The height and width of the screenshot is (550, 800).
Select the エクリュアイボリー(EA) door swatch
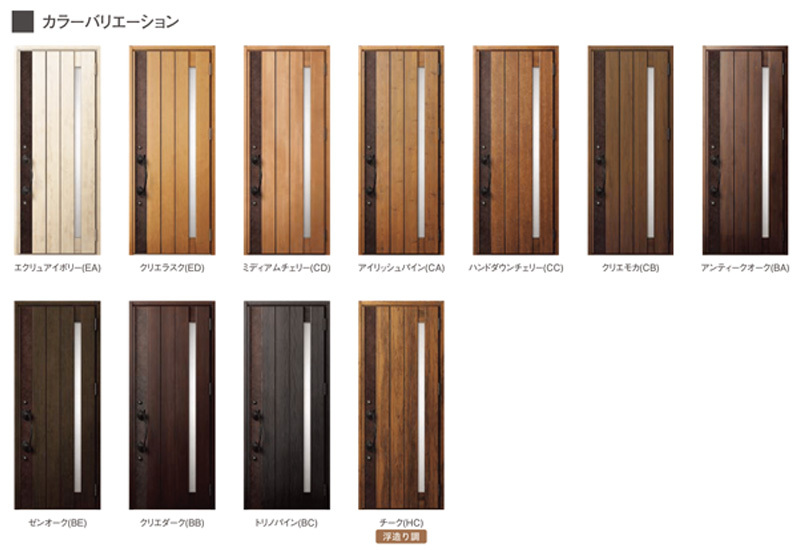tap(57, 150)
